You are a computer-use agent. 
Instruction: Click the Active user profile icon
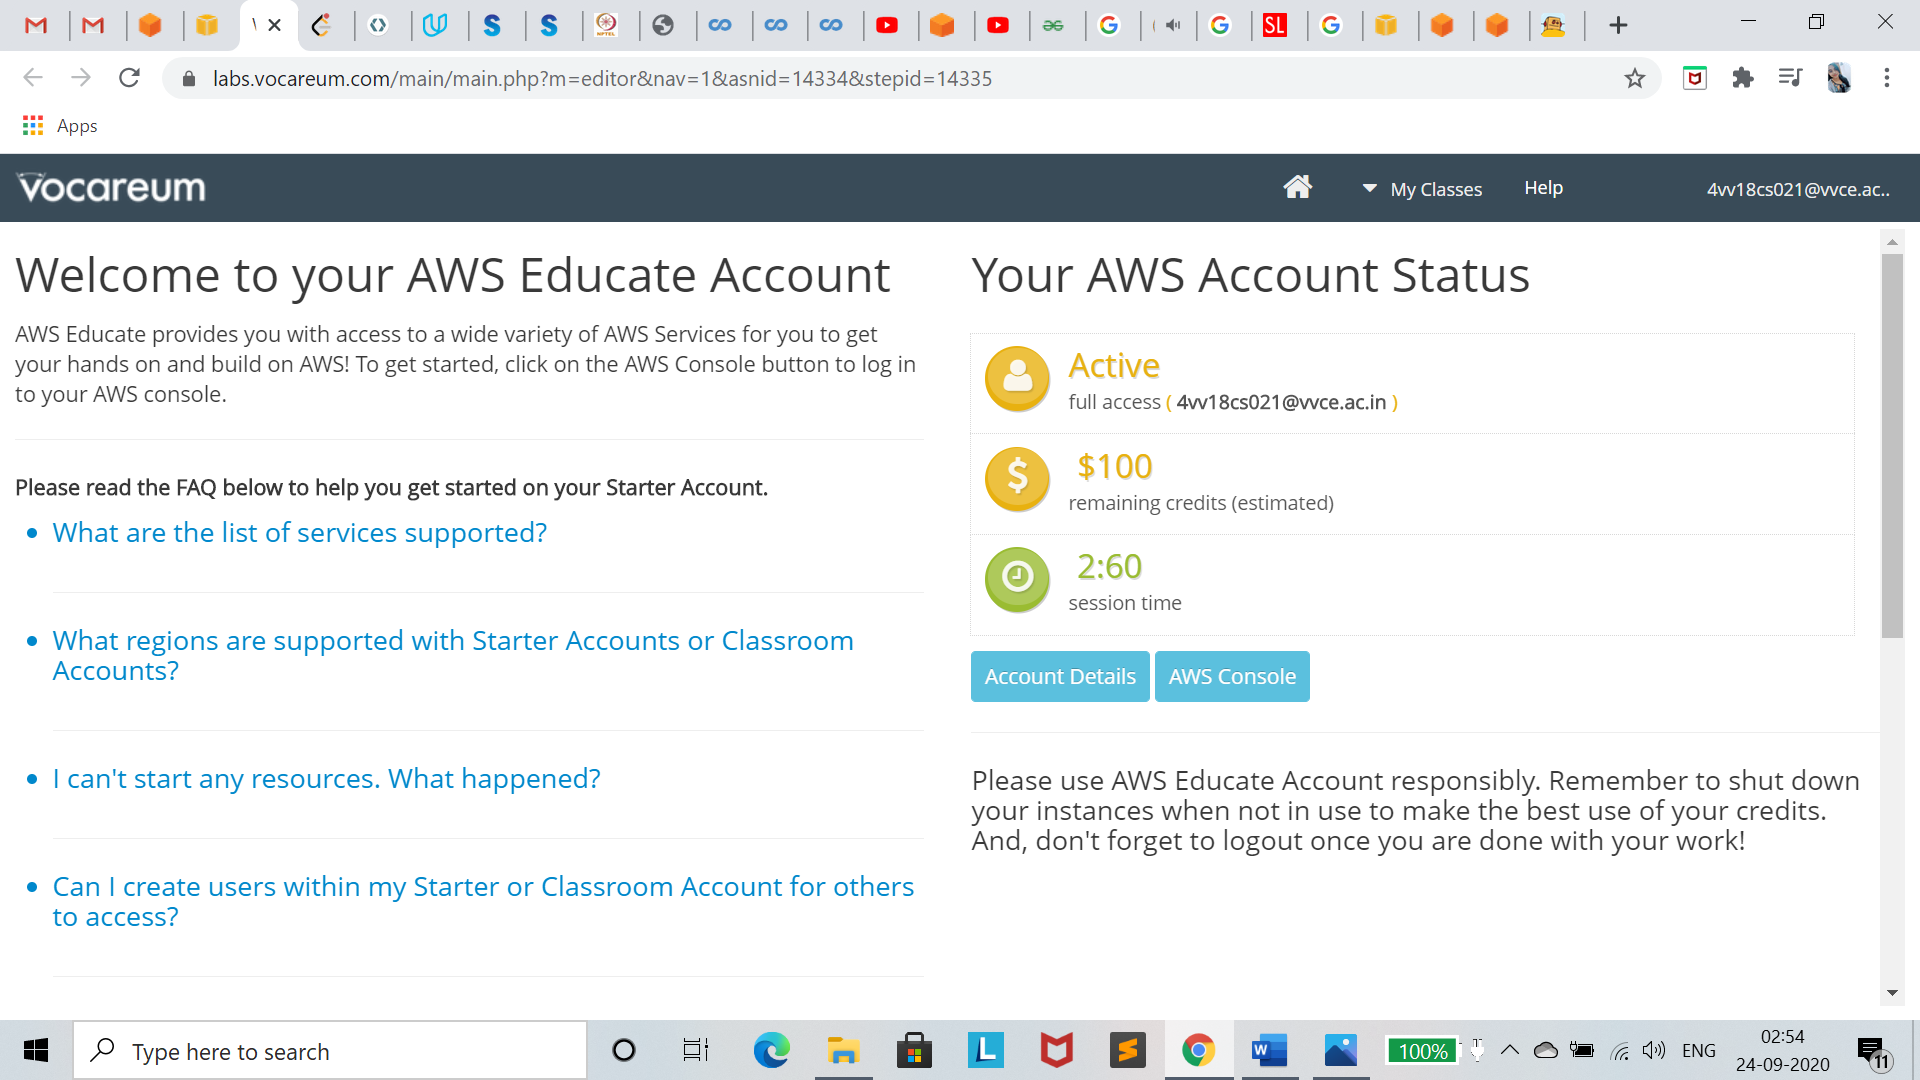tap(1017, 378)
